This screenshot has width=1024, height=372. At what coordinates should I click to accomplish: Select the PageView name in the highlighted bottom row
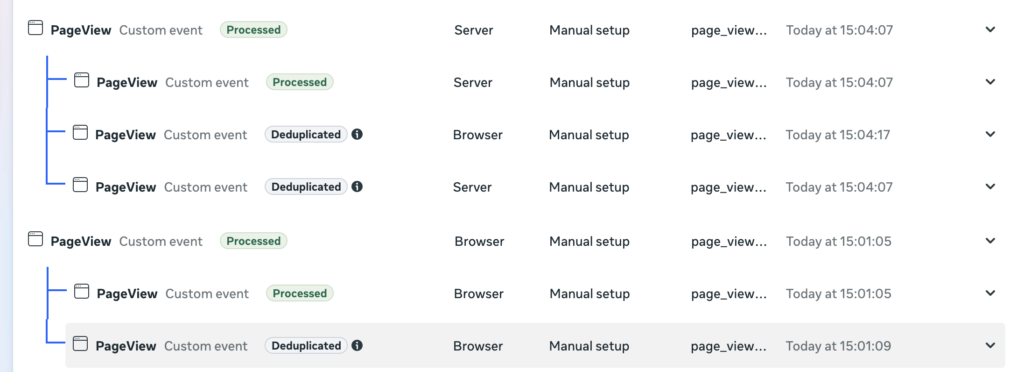tap(126, 346)
